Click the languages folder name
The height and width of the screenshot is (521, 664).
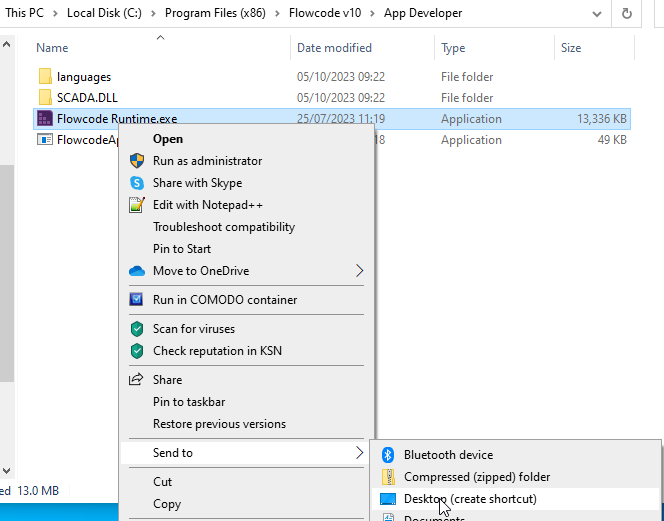tap(84, 77)
